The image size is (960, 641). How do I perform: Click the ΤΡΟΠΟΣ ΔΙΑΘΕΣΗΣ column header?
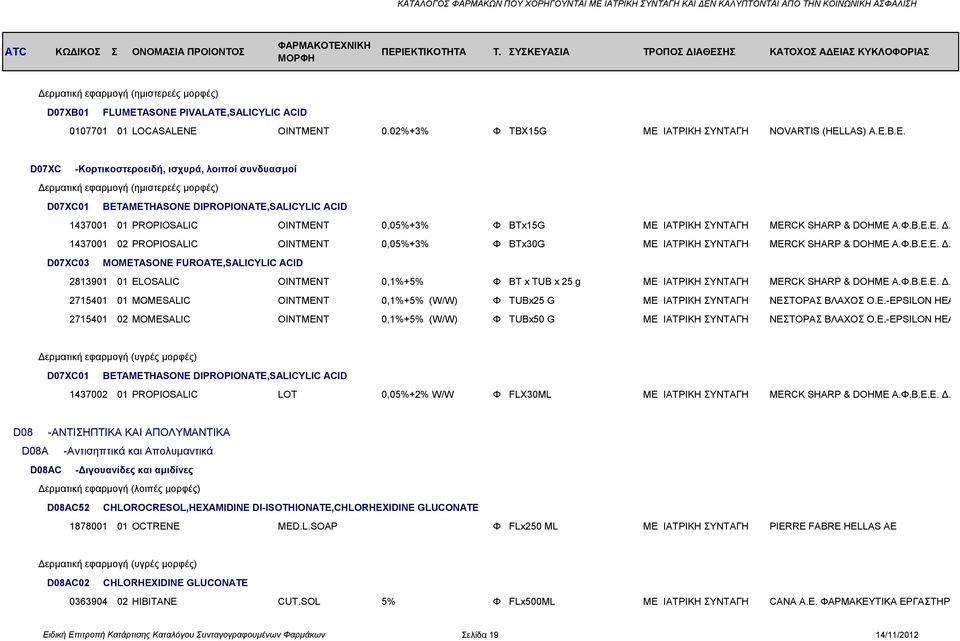tap(689, 51)
